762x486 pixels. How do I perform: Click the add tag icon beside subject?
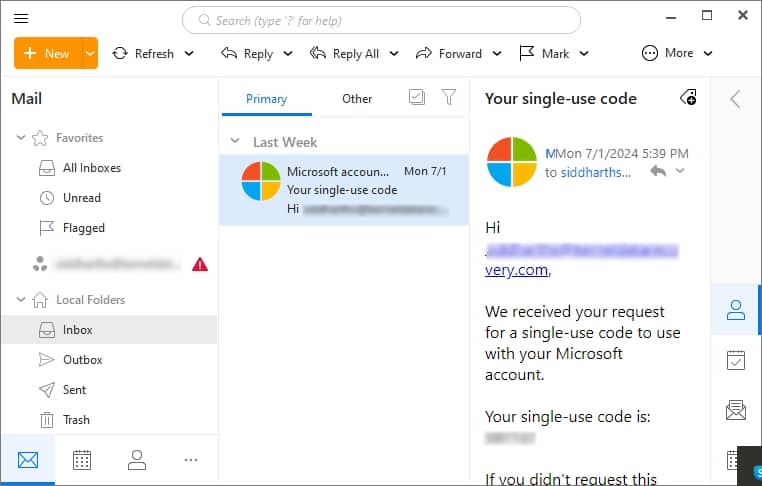coord(688,97)
